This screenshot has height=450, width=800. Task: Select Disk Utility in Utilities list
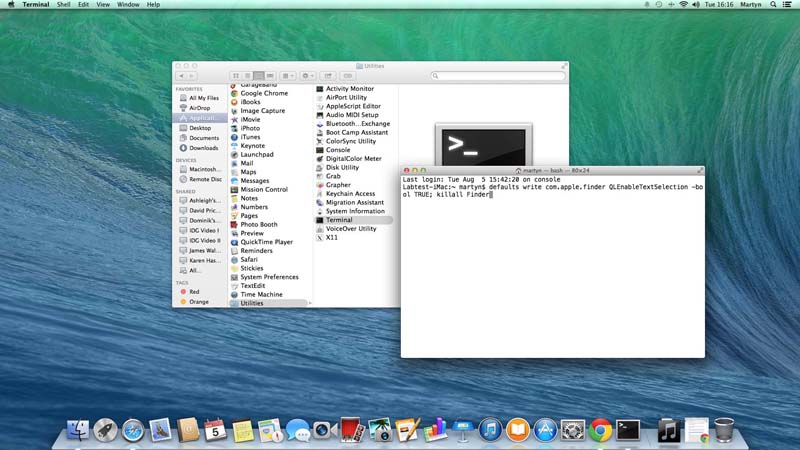pos(342,167)
